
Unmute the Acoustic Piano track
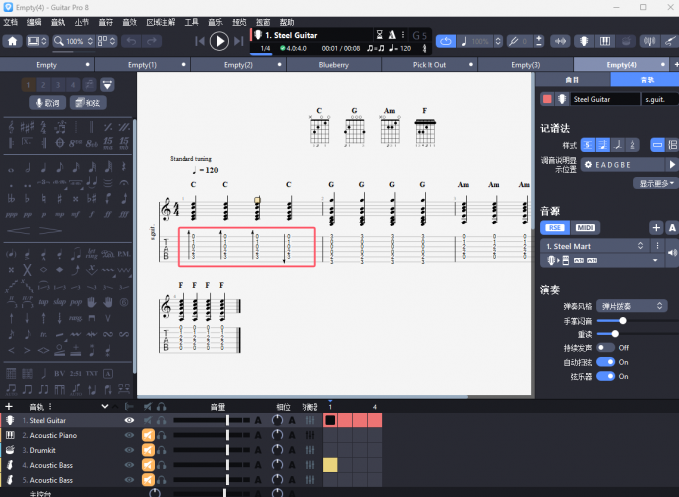click(147, 436)
